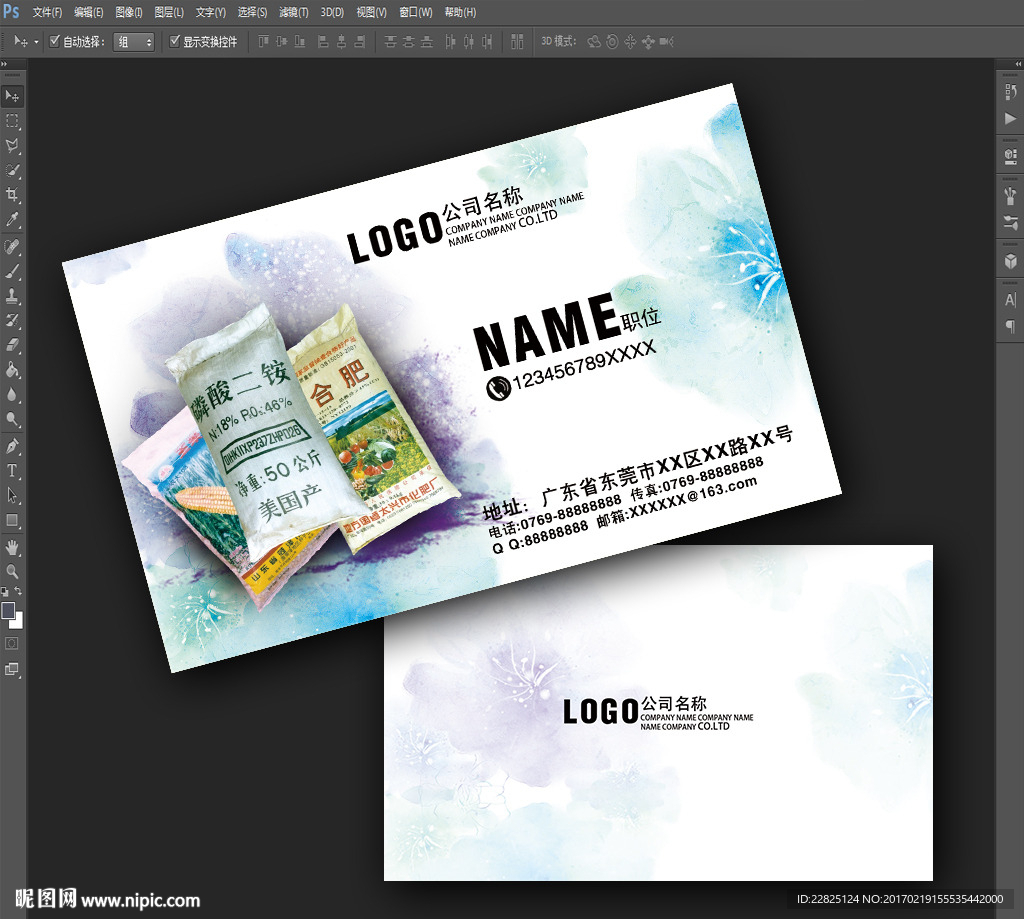Select the Rectangle shape tool
Viewport: 1024px width, 919px height.
[12, 520]
